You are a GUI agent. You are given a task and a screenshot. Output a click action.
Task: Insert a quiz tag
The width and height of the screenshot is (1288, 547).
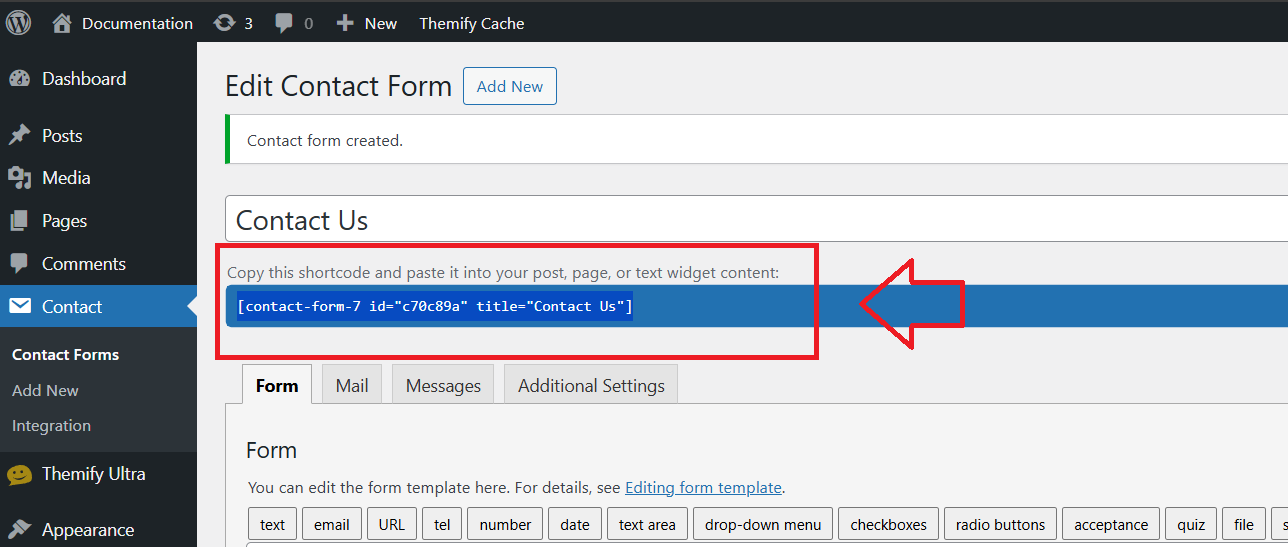(1191, 524)
